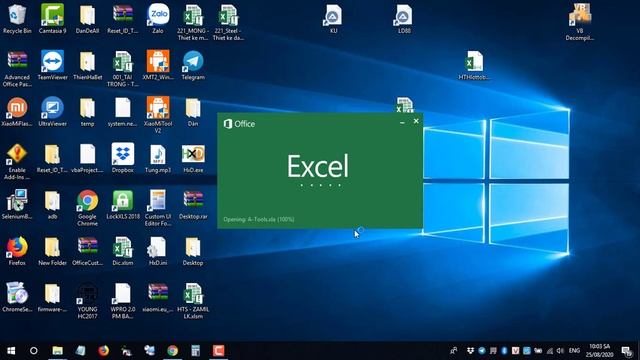
Task: Select the Enable Add-Ins shortcut icon
Action: 17,162
